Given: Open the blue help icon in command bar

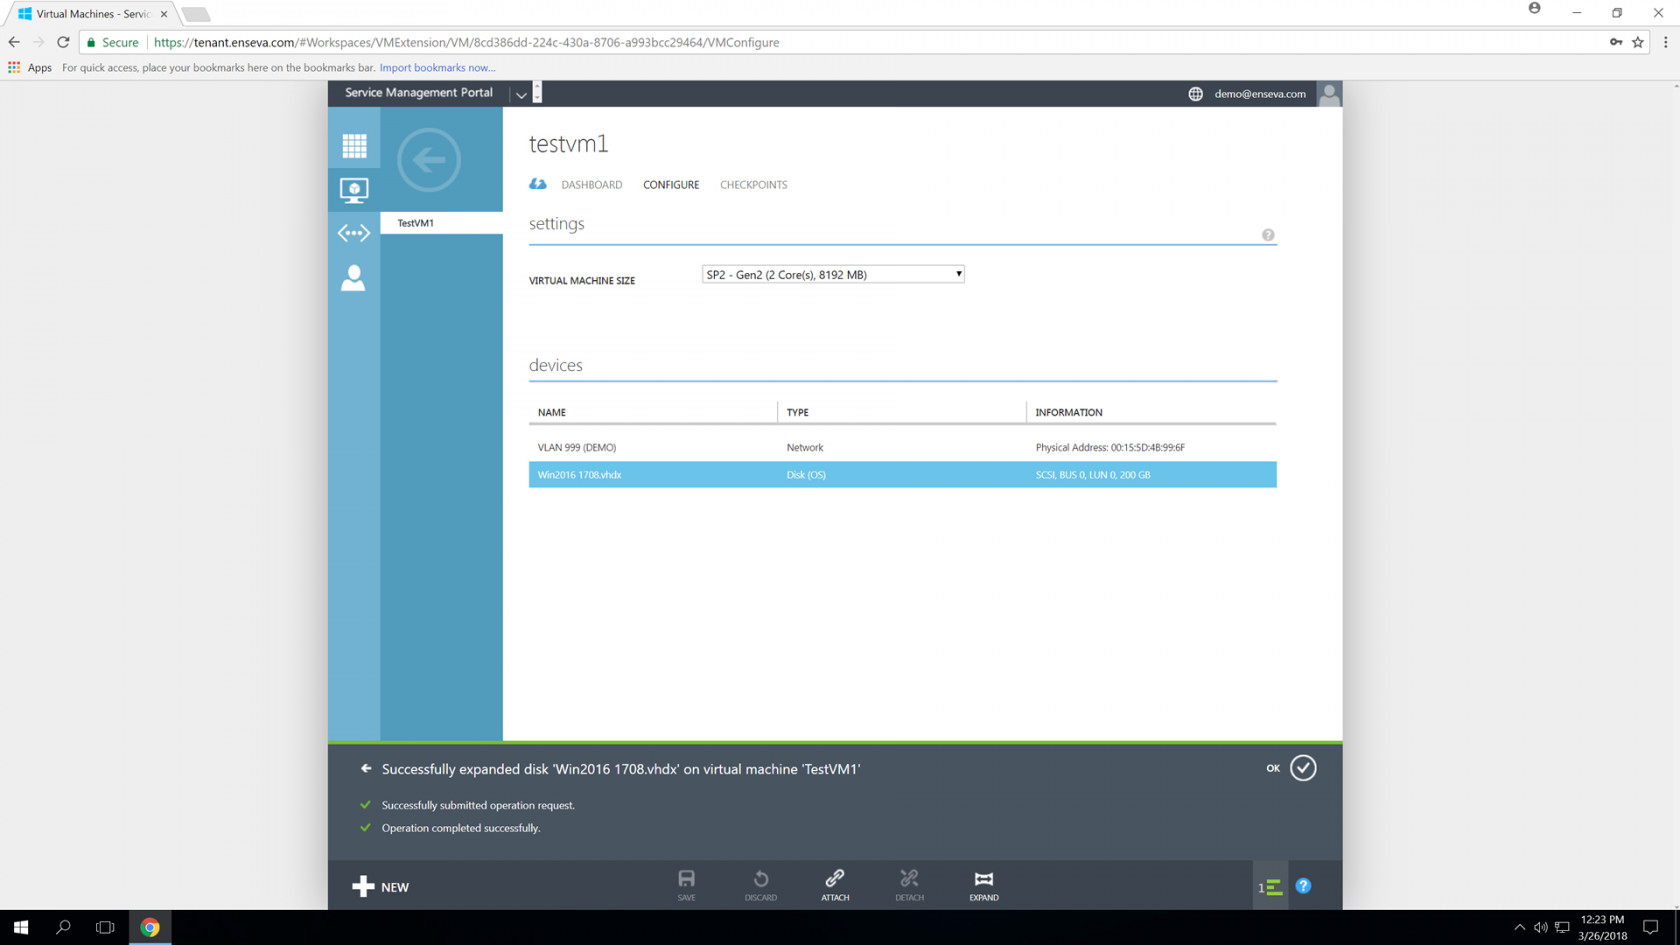Looking at the screenshot, I should point(1304,886).
